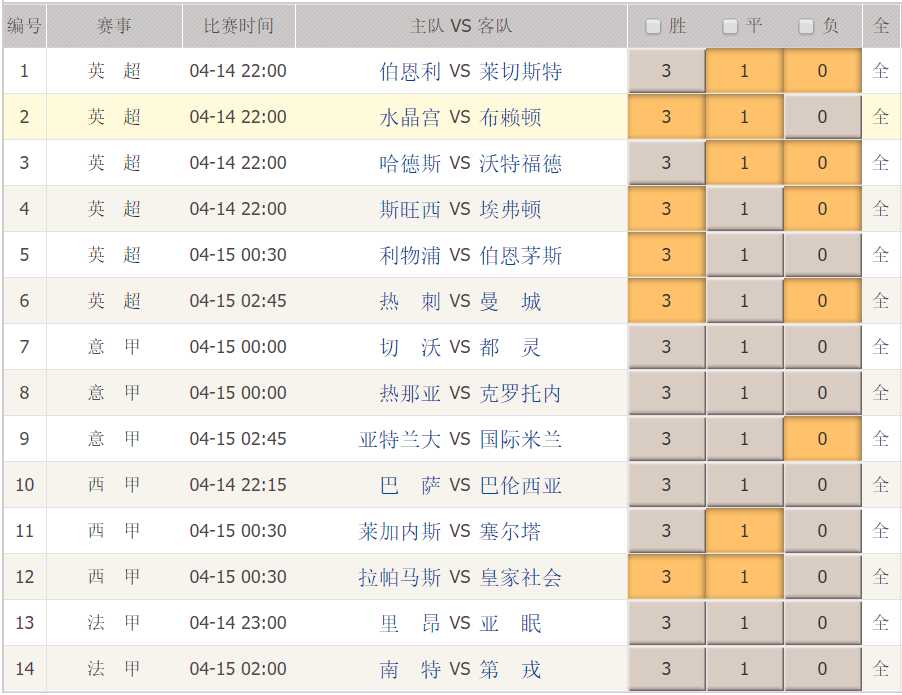Click the 比赛时间 column header
Viewport: 902px width, 695px height.
[x=239, y=26]
